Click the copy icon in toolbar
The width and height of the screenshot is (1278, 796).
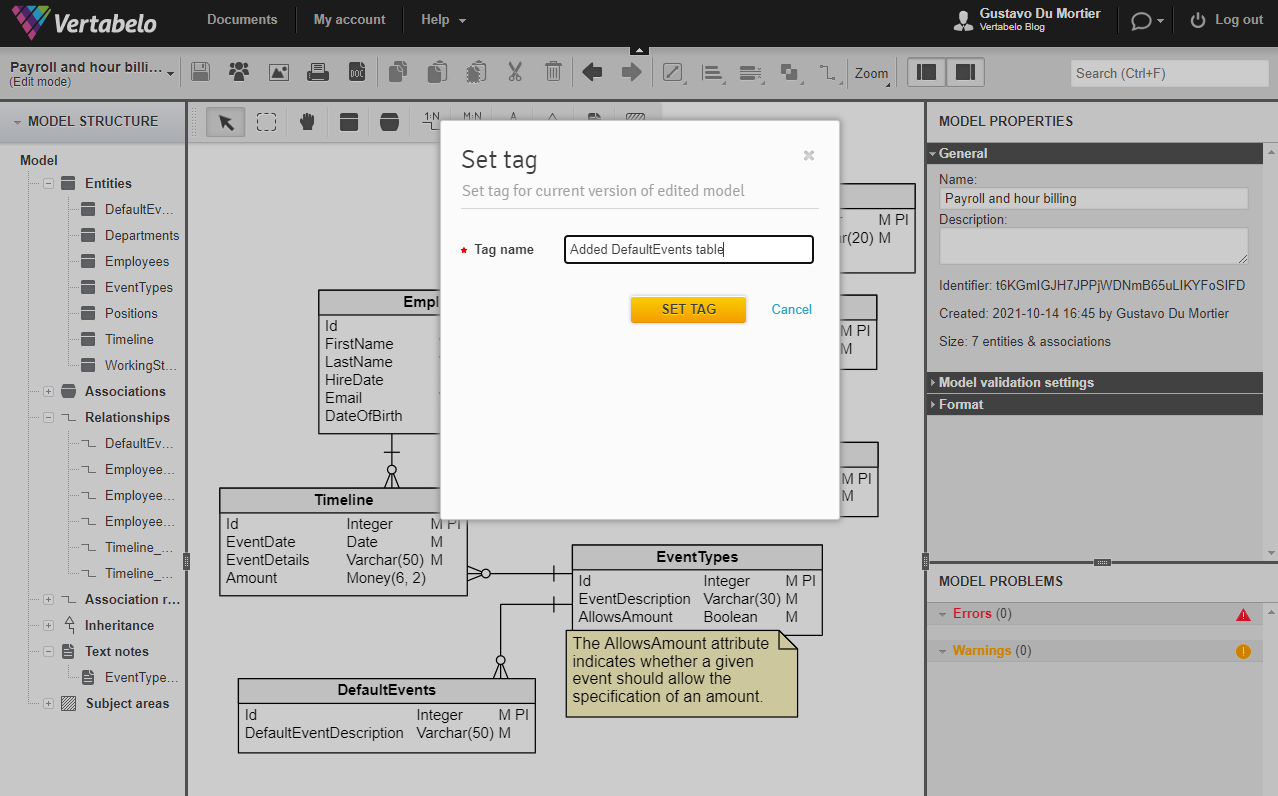398,72
